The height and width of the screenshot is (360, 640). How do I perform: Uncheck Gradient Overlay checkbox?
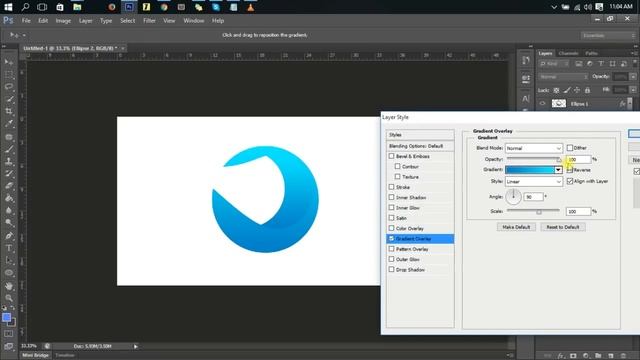[x=391, y=239]
